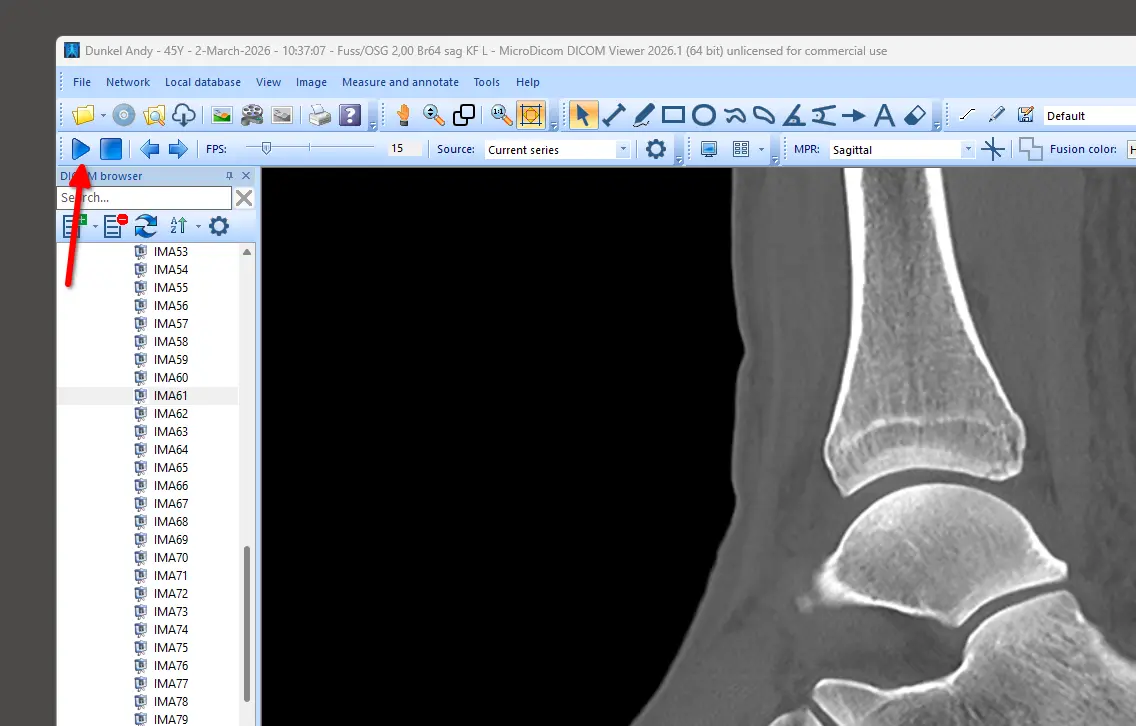Toggle the fit-to-window view button
The width and height of the screenshot is (1136, 726).
pyautogui.click(x=531, y=115)
